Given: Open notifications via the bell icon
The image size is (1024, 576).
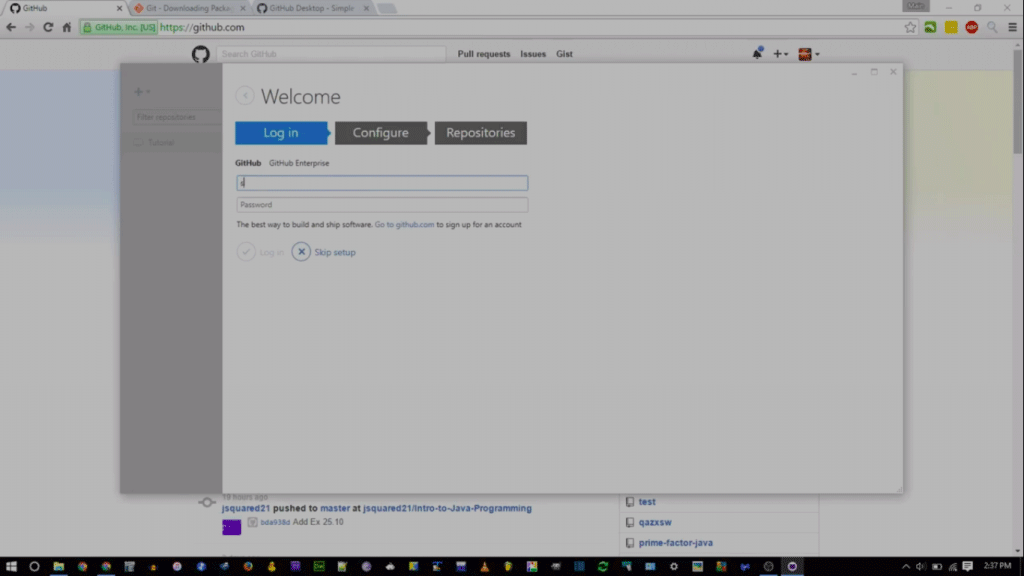Looking at the screenshot, I should coord(757,53).
